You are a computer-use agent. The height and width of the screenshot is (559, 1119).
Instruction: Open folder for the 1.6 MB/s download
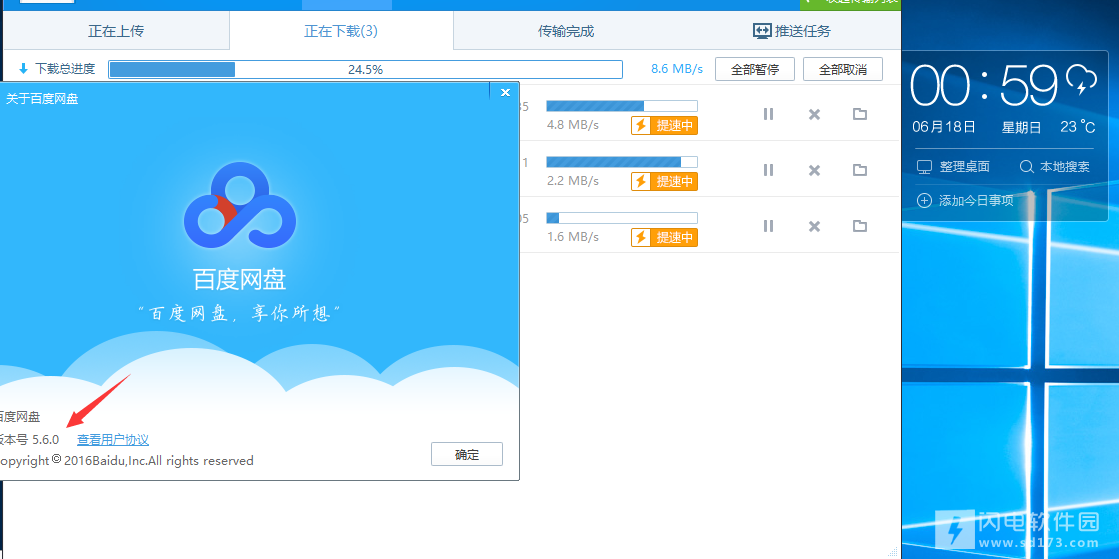click(860, 226)
